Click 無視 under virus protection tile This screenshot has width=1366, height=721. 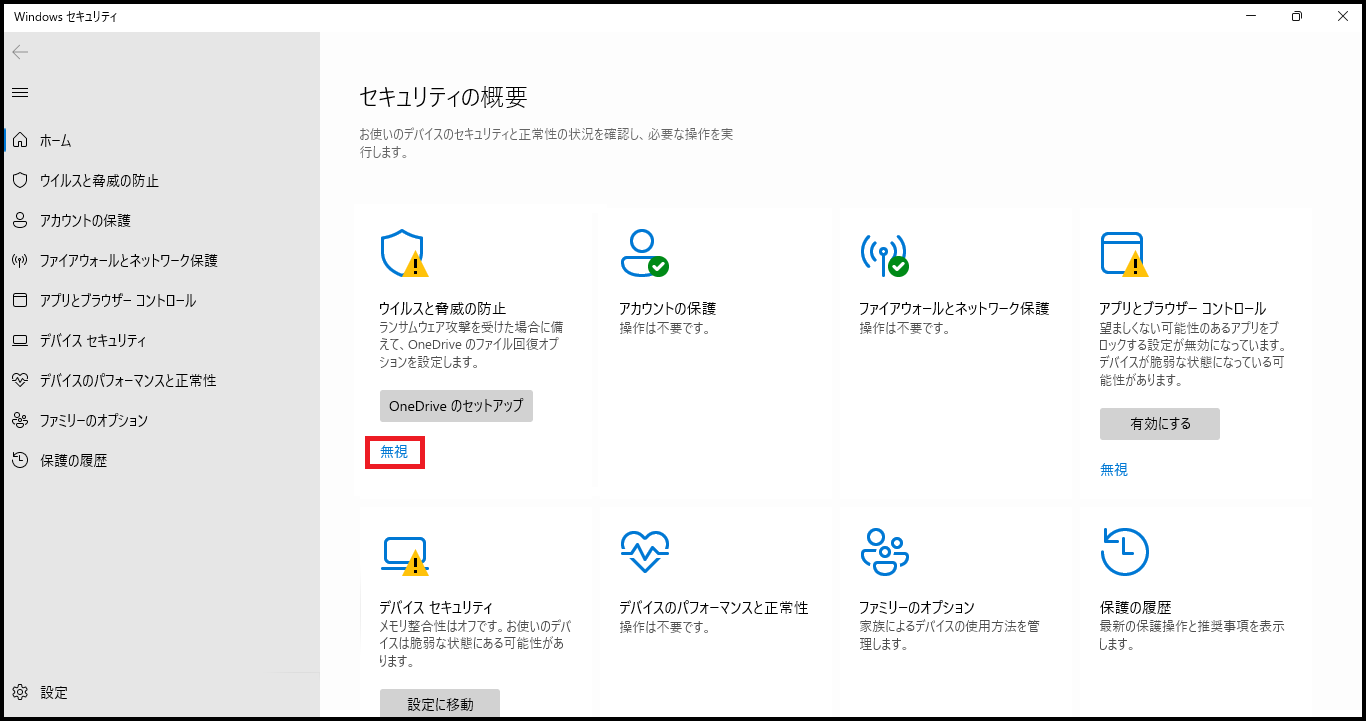click(x=394, y=452)
